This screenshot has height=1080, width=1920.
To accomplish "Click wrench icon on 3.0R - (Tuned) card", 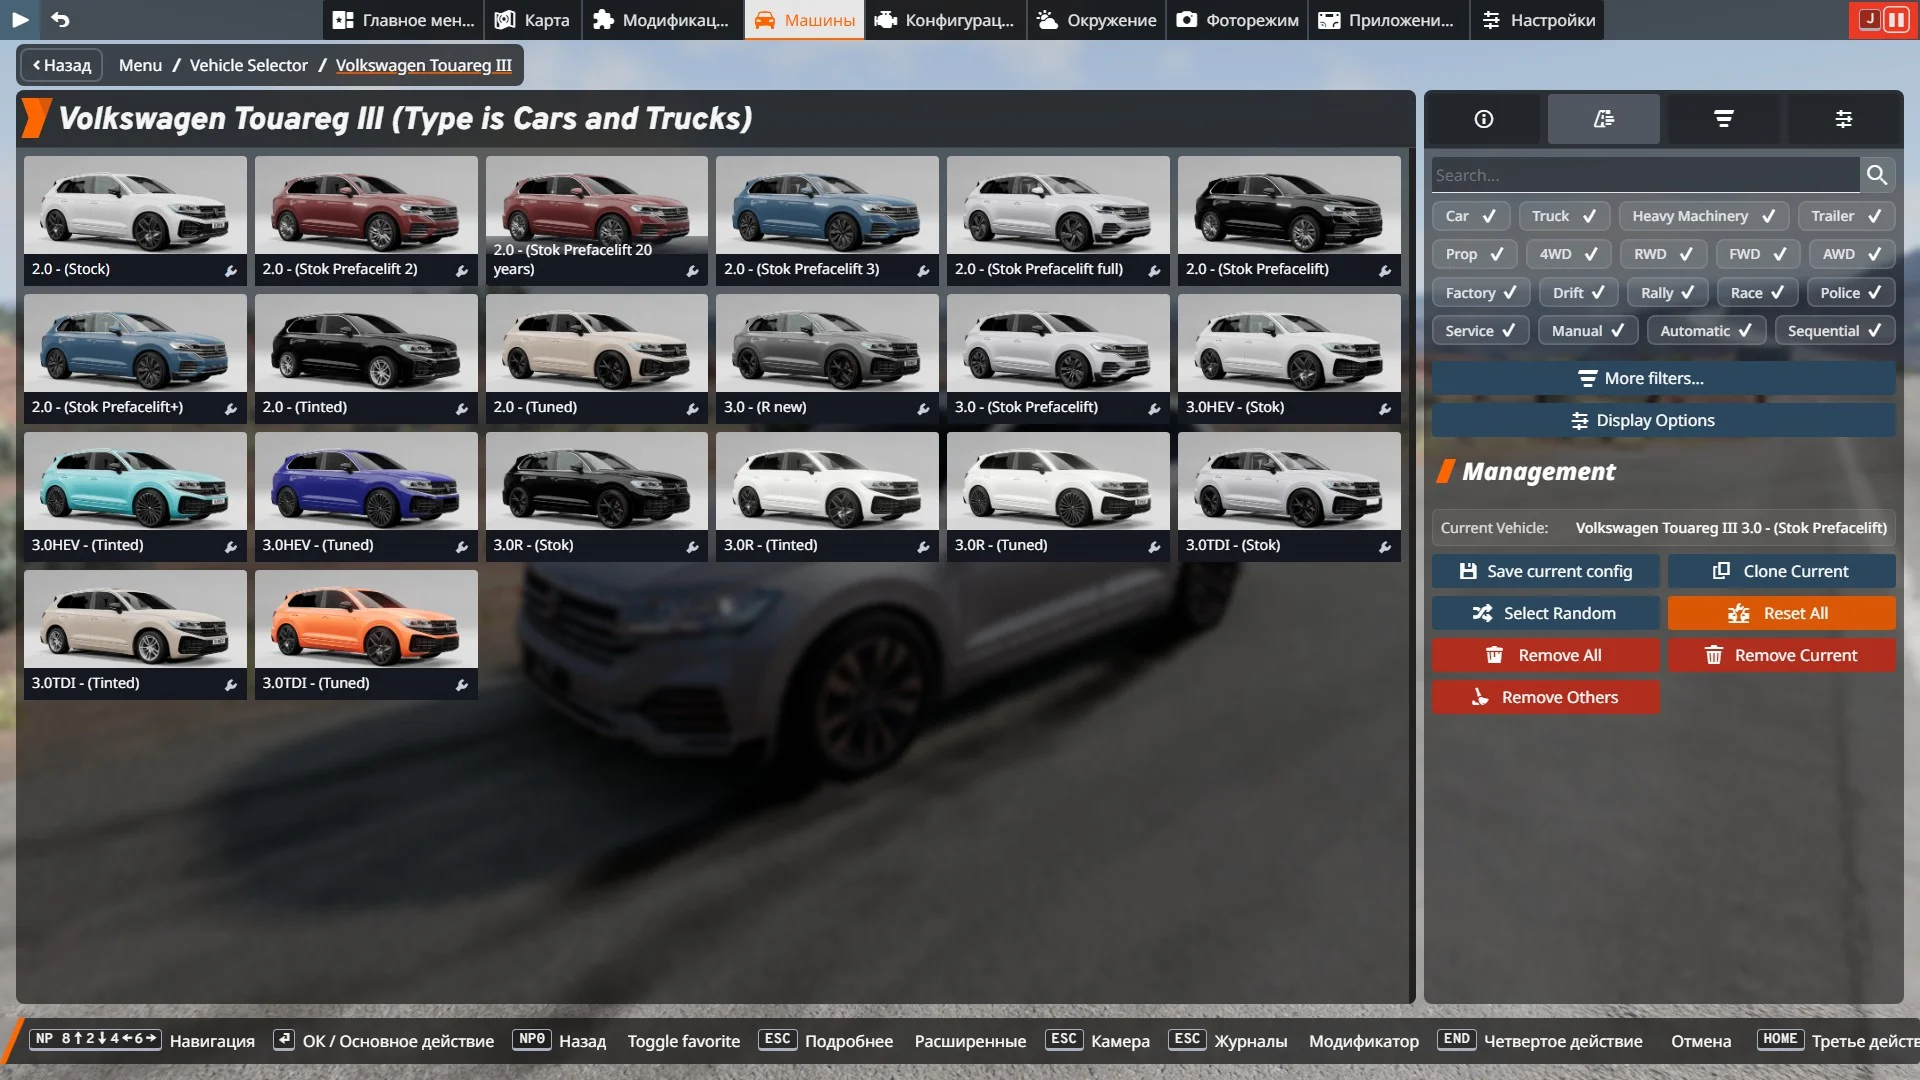I will tap(1154, 547).
